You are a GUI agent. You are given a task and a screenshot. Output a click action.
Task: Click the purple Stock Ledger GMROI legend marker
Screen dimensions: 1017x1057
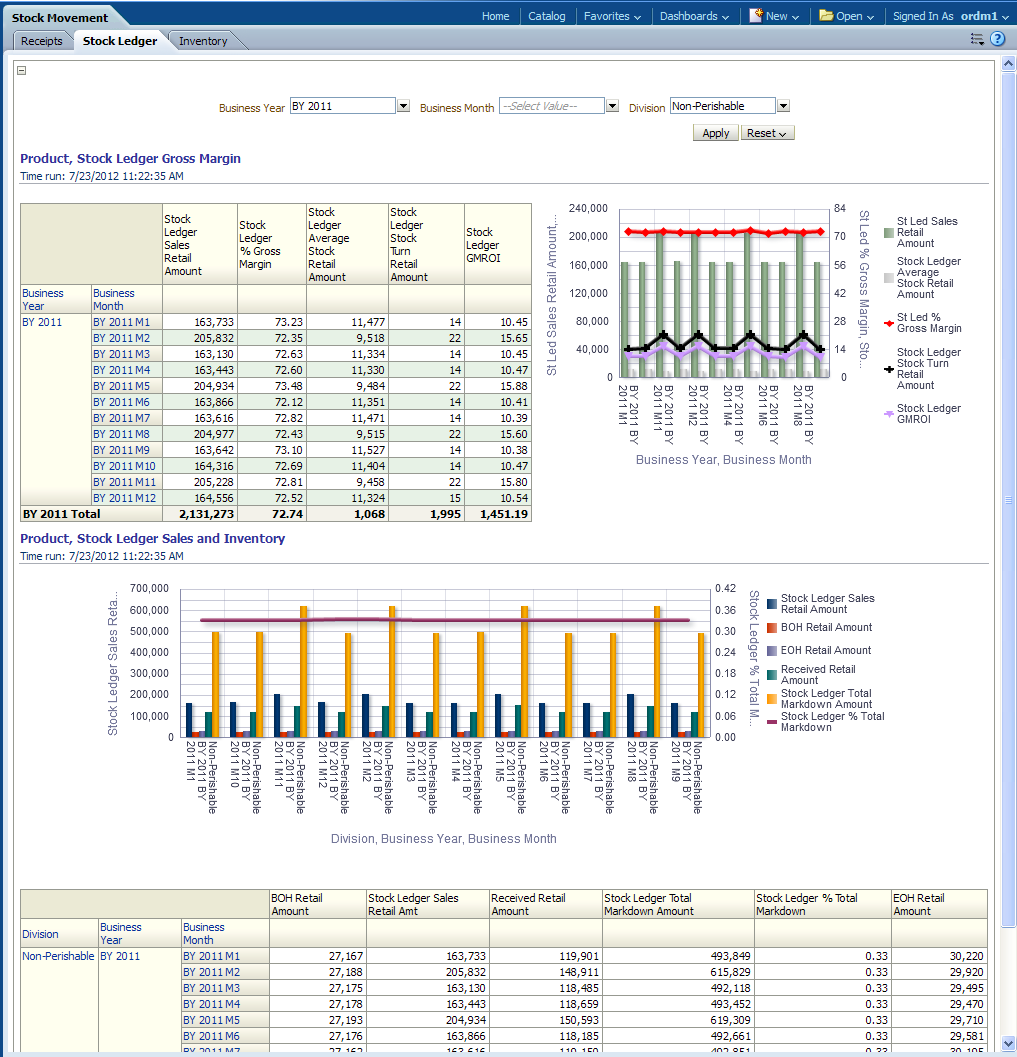(887, 414)
